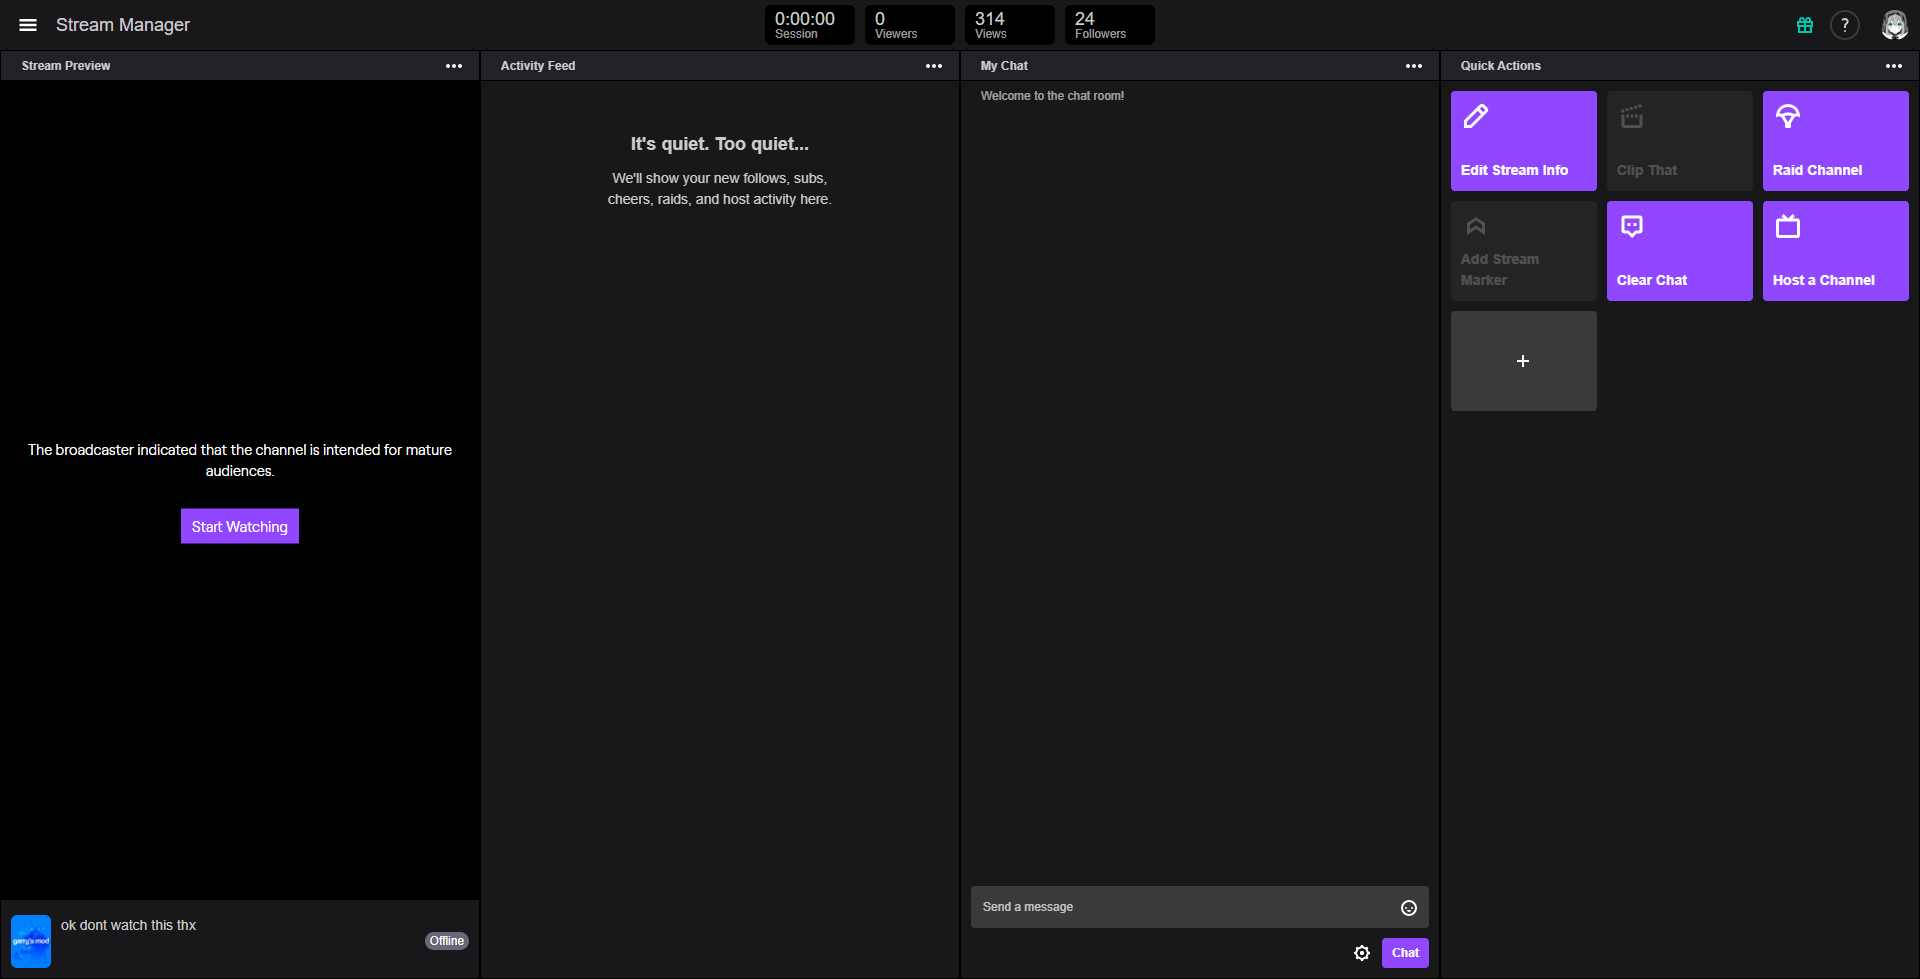This screenshot has width=1920, height=979.
Task: Expand Stream Preview panel options menu
Action: [x=454, y=66]
